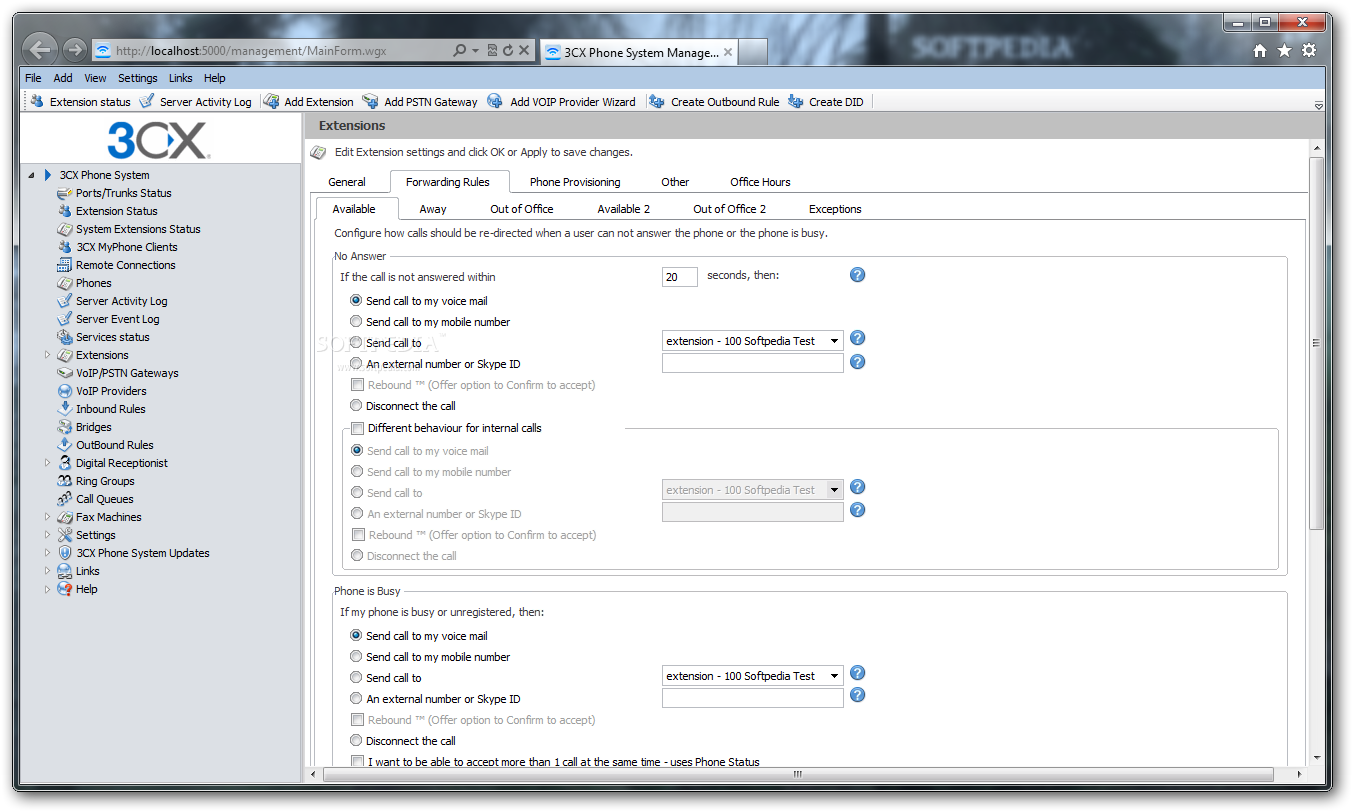Screen dimensions: 1353x812
Task: Select Phone is Busy 'Send call to my voice mail'
Action: [356, 635]
